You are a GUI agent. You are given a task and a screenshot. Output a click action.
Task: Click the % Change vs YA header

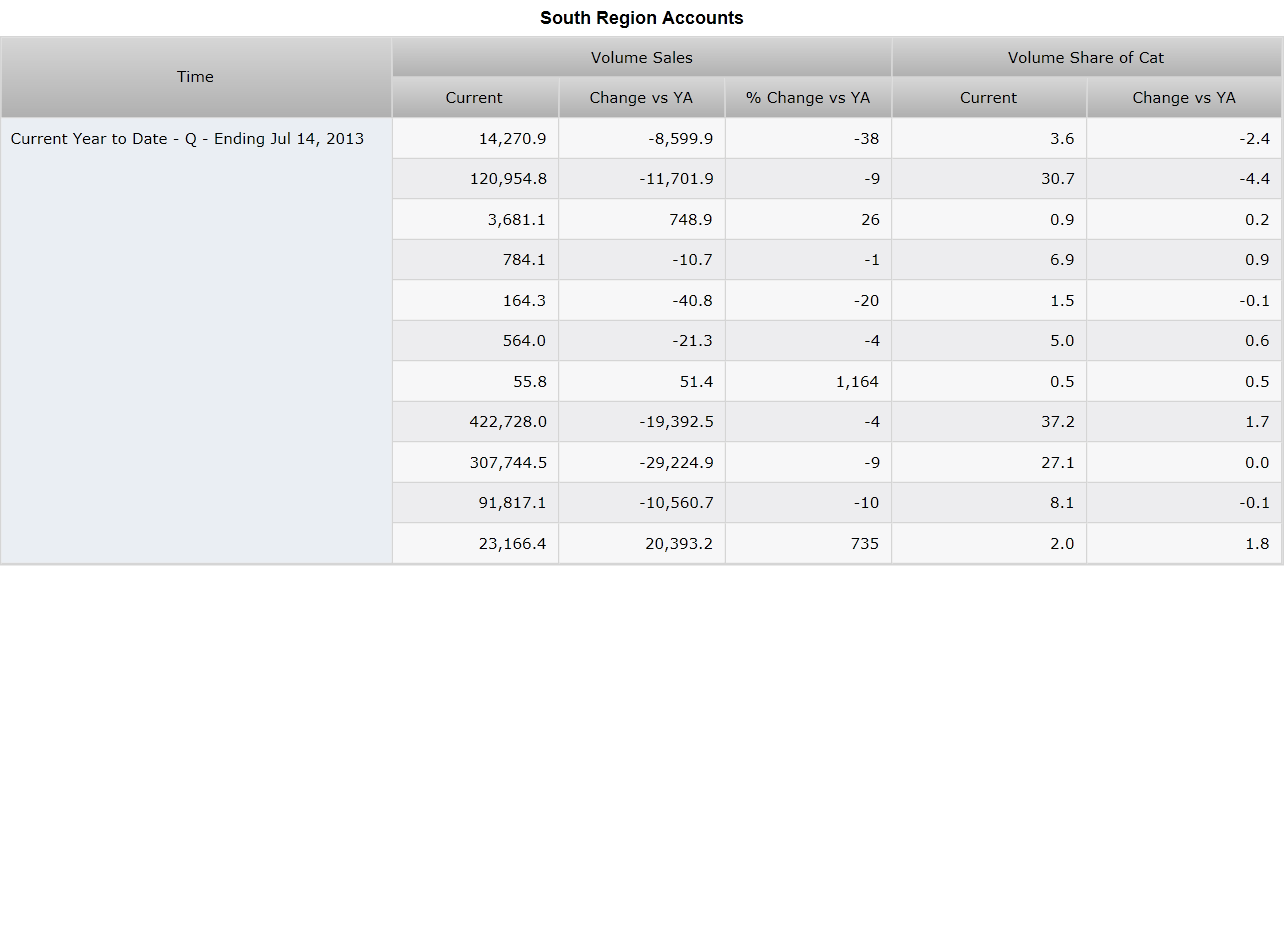(x=808, y=98)
